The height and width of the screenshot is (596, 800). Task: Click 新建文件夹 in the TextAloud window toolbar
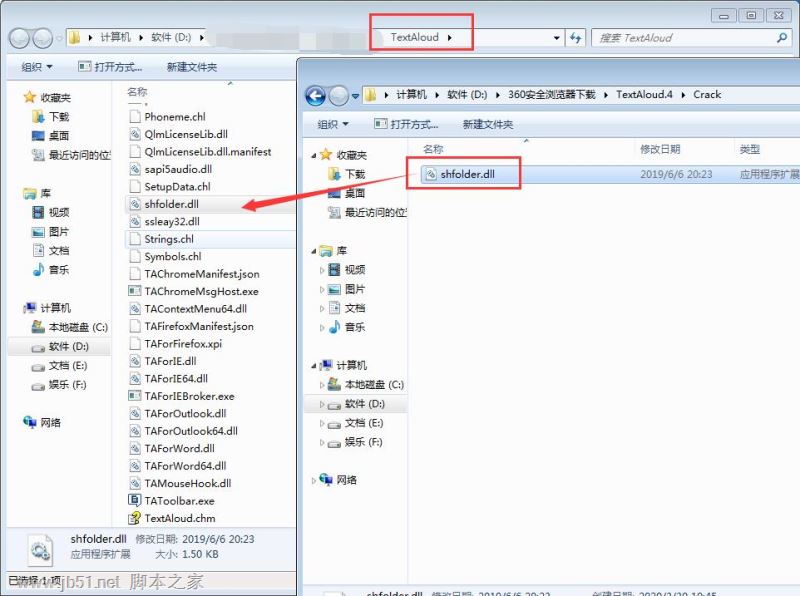[192, 67]
